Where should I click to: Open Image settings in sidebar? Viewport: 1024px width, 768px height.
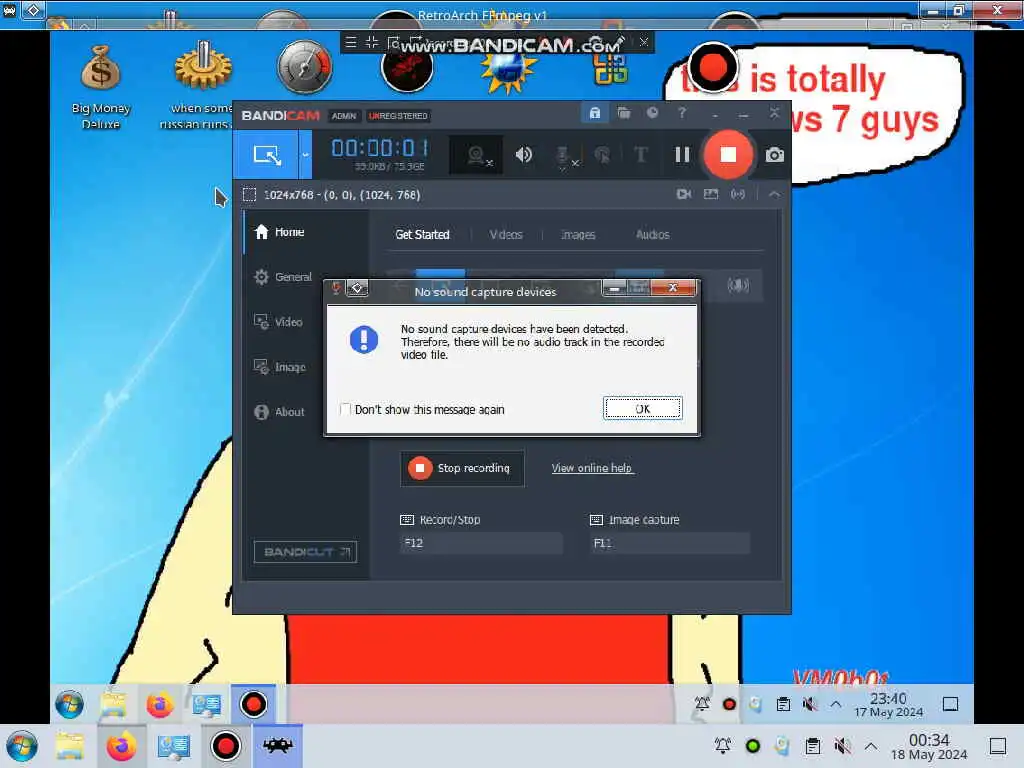pyautogui.click(x=282, y=367)
